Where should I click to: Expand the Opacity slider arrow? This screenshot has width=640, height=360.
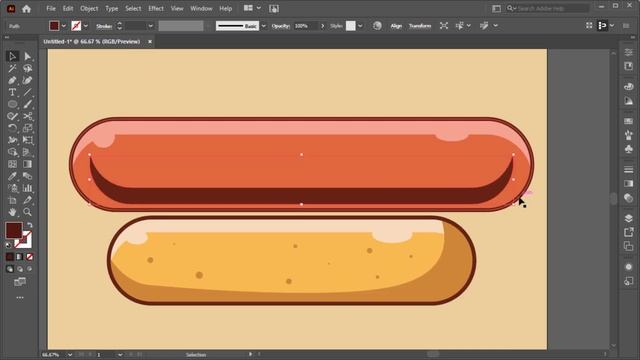tap(322, 26)
